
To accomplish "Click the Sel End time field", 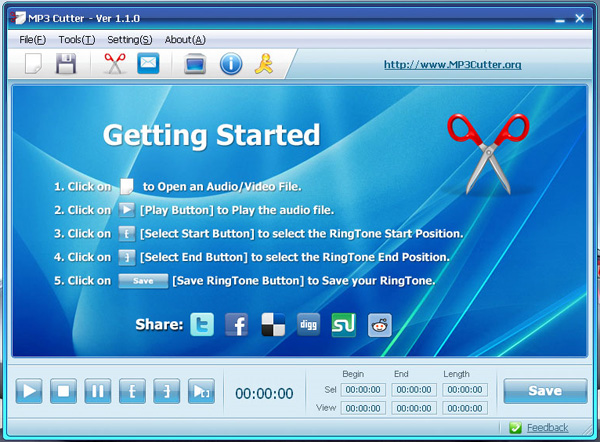I will coord(414,390).
